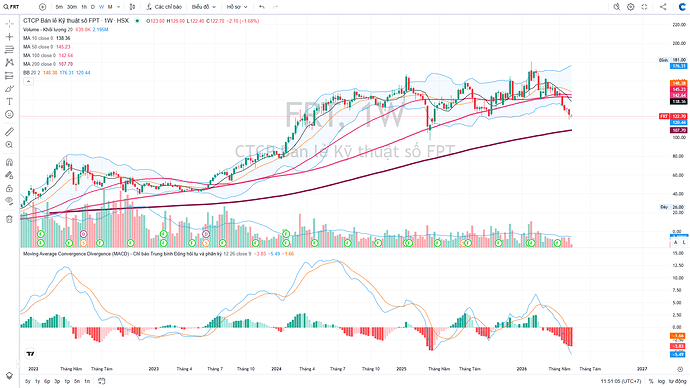Viewport: 690px width, 388px height.
Task: Toggle percent % scale
Action: 651,381
